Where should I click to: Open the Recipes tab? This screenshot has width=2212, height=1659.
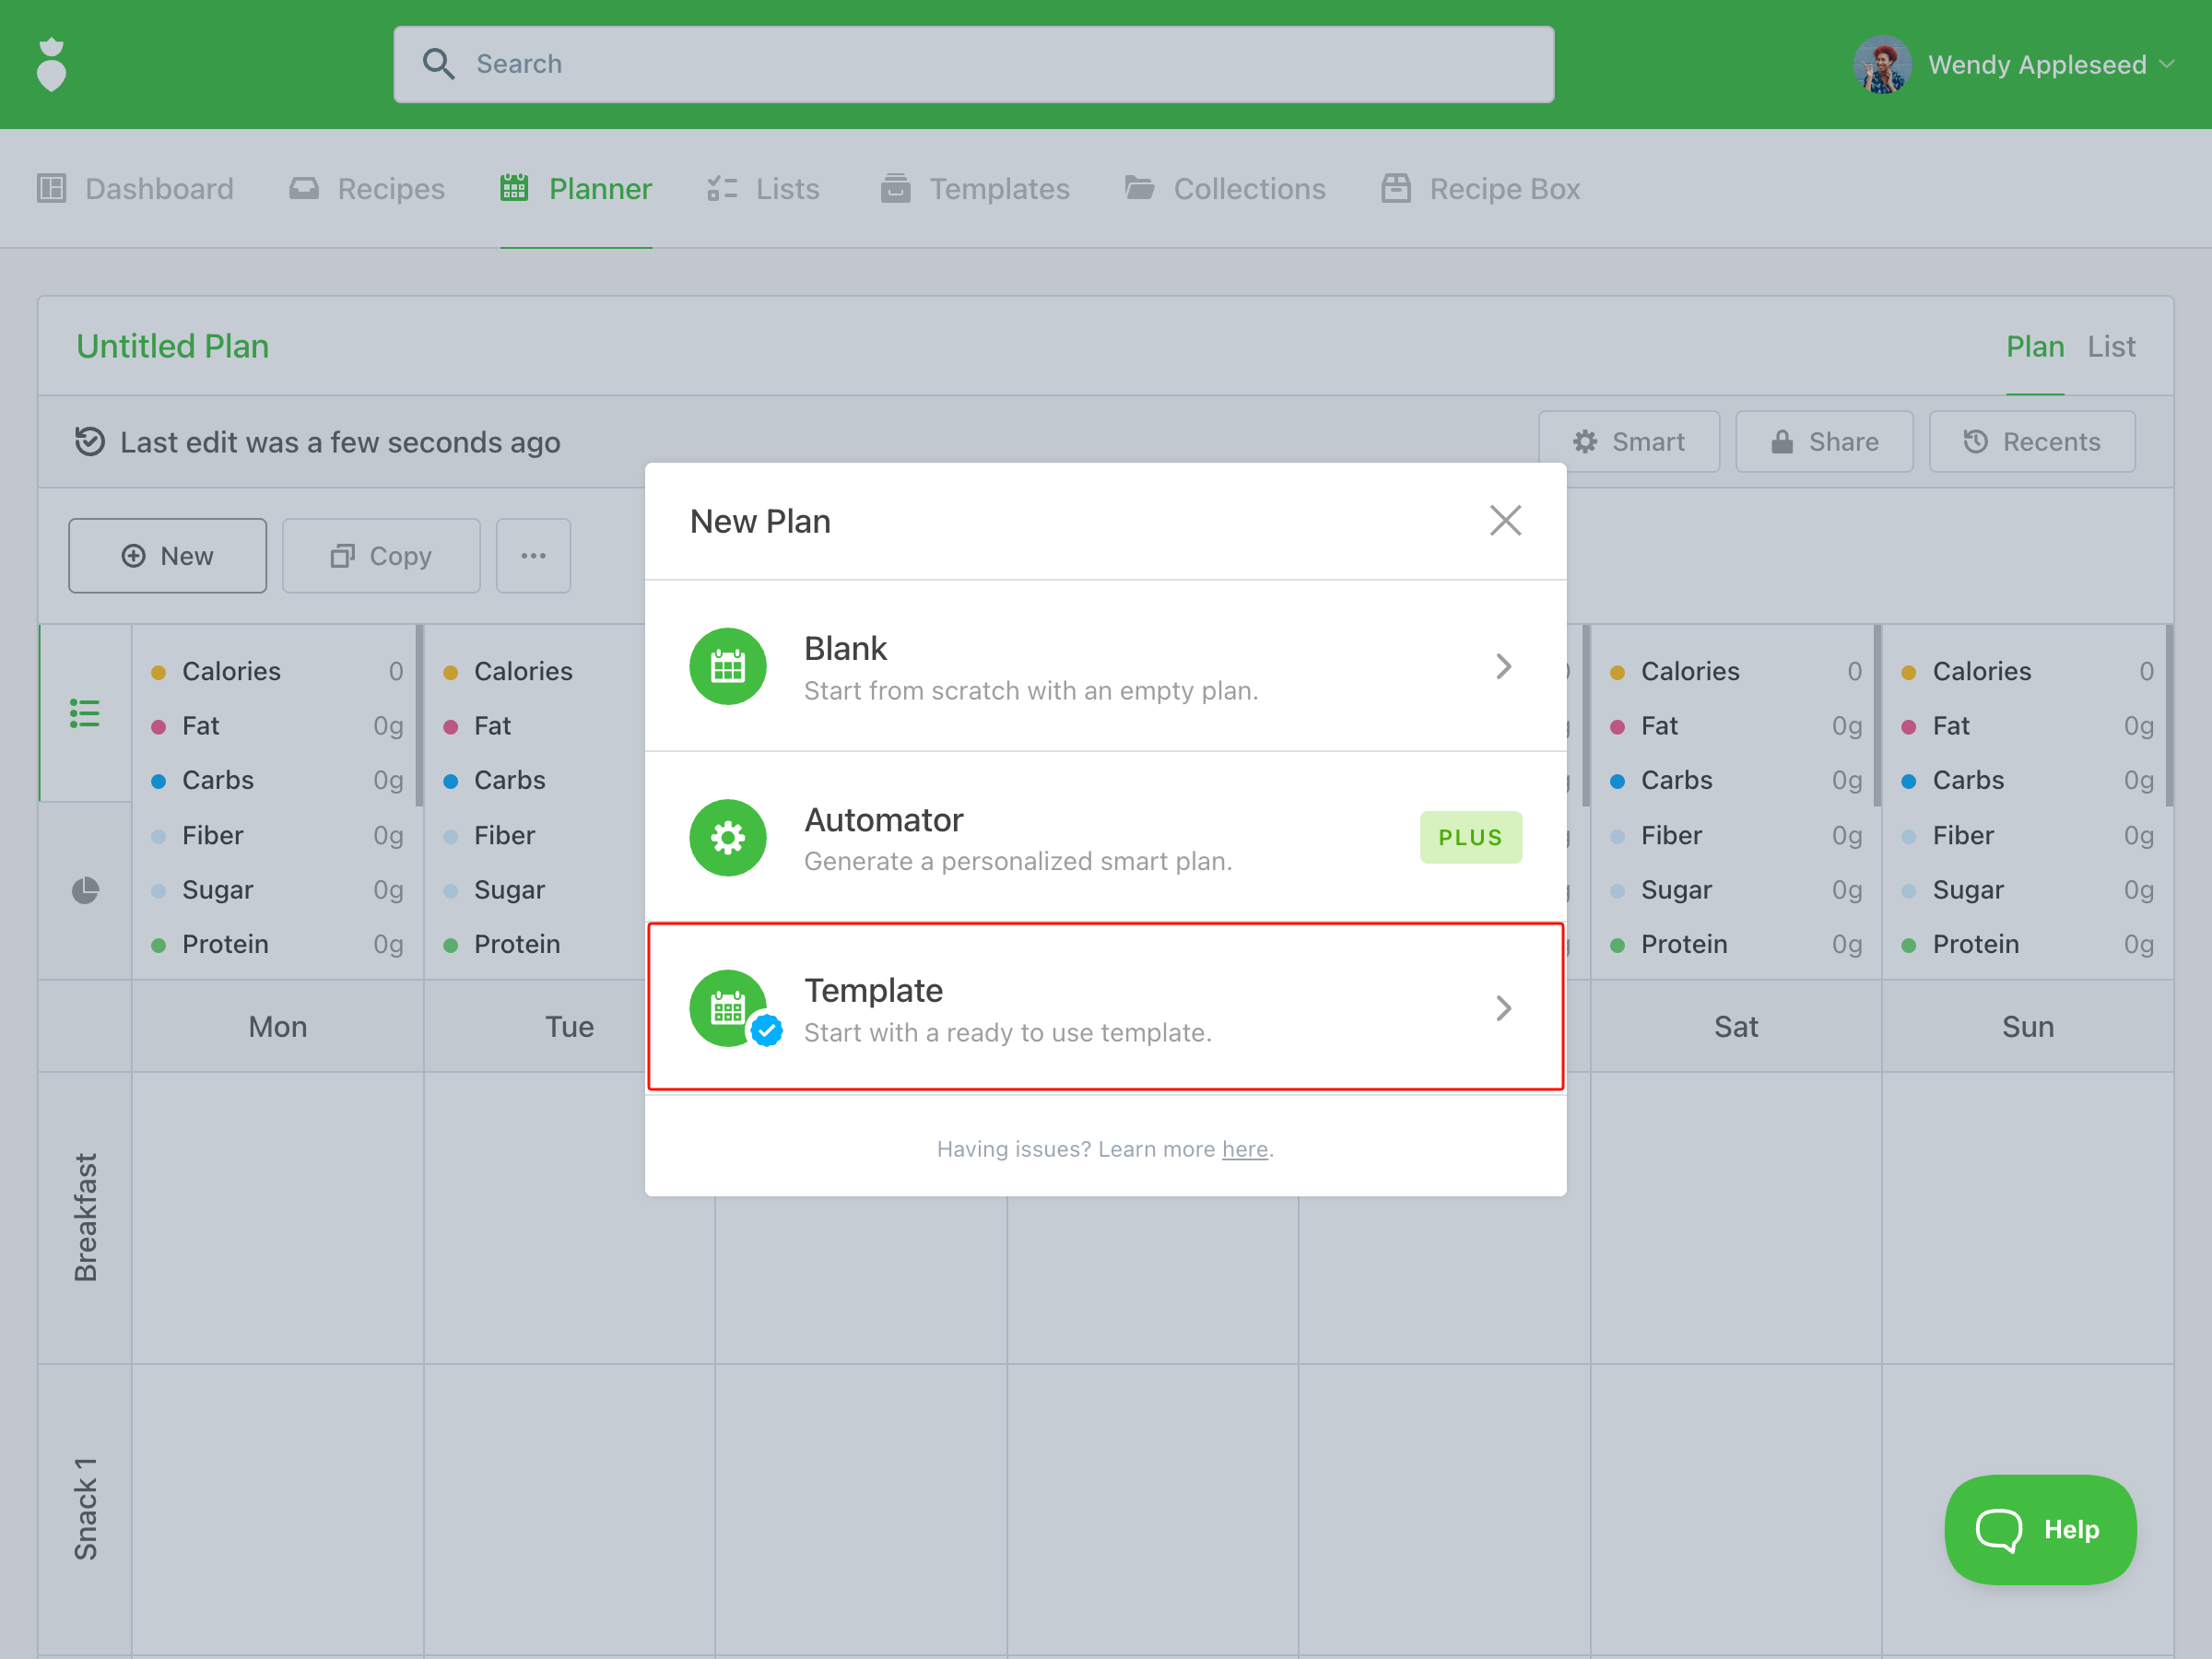tap(367, 189)
